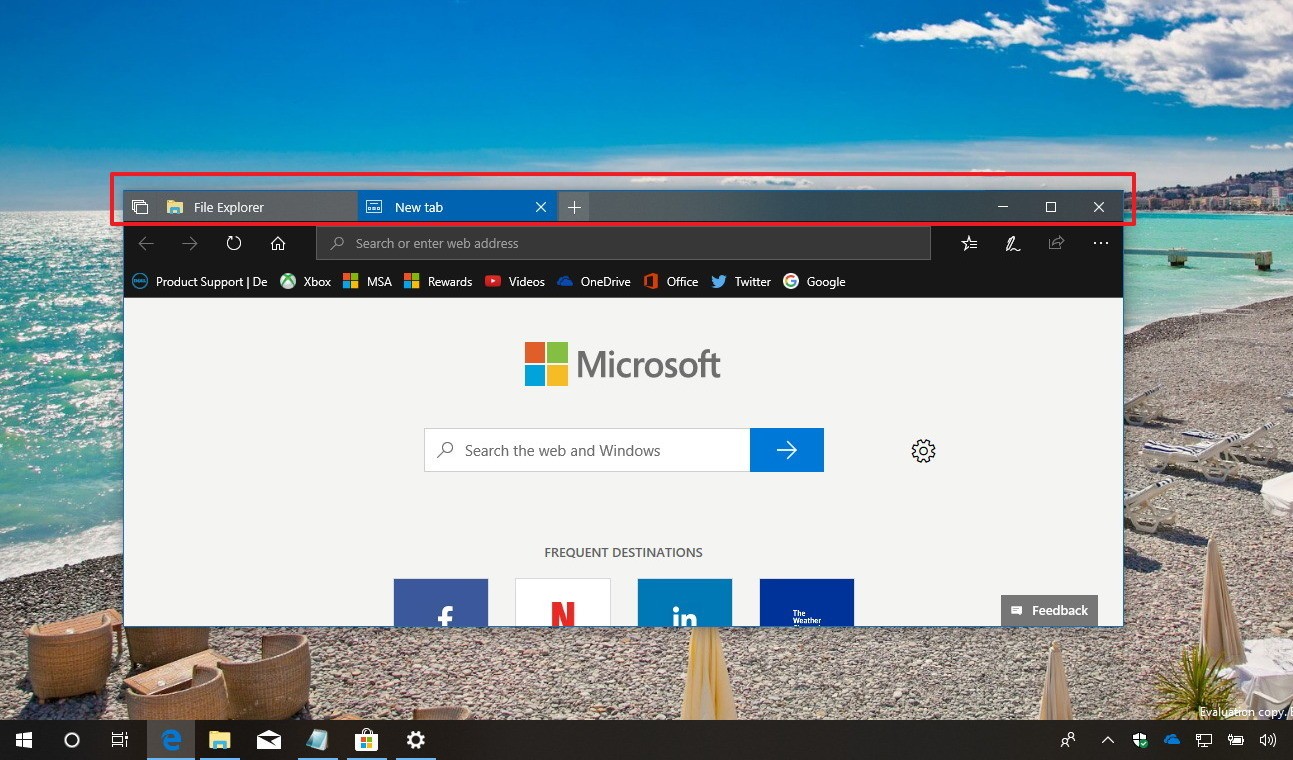
Task: Open volume speaker tray icon
Action: pyautogui.click(x=1268, y=740)
